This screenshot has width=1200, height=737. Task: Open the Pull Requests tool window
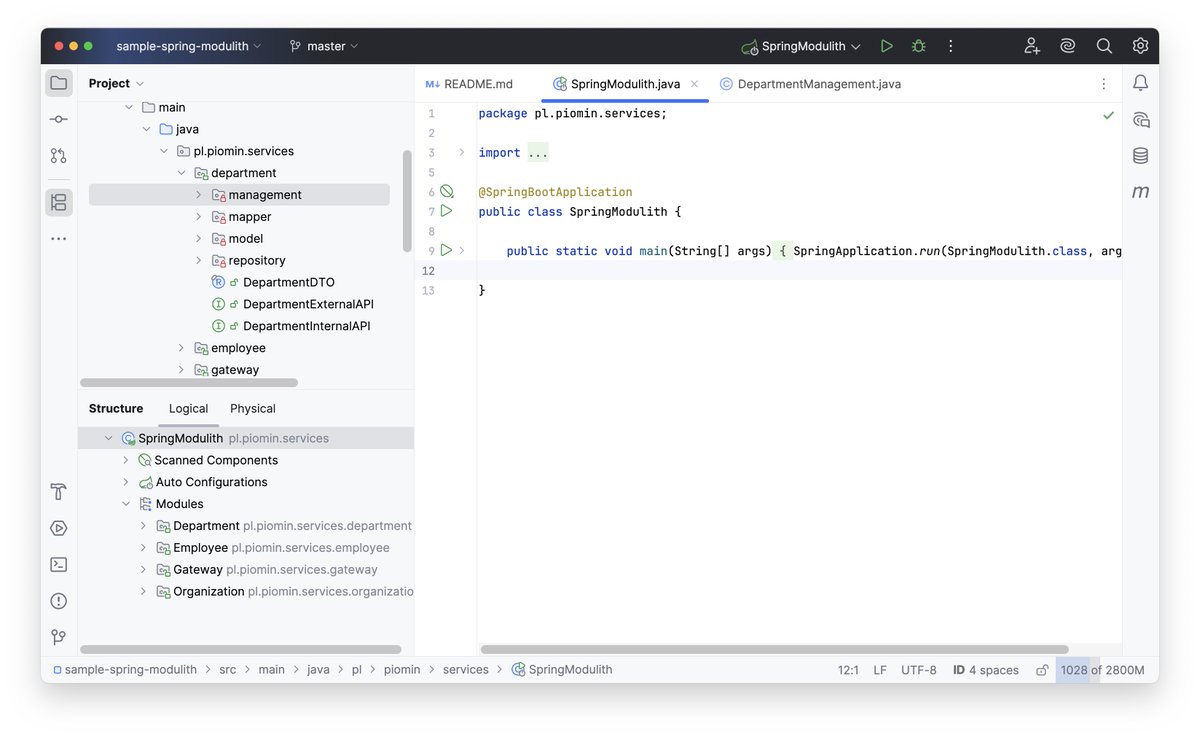point(59,155)
